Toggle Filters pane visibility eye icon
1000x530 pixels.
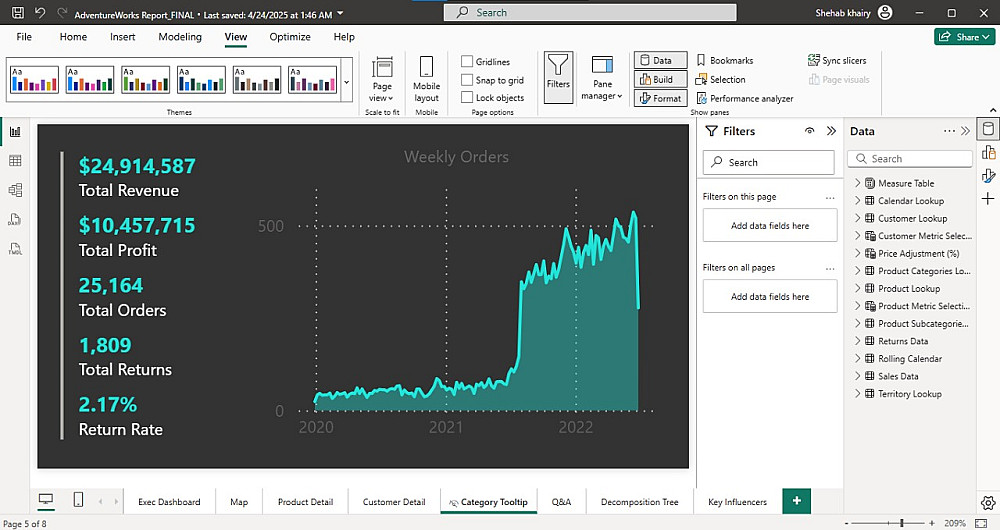[x=809, y=131]
